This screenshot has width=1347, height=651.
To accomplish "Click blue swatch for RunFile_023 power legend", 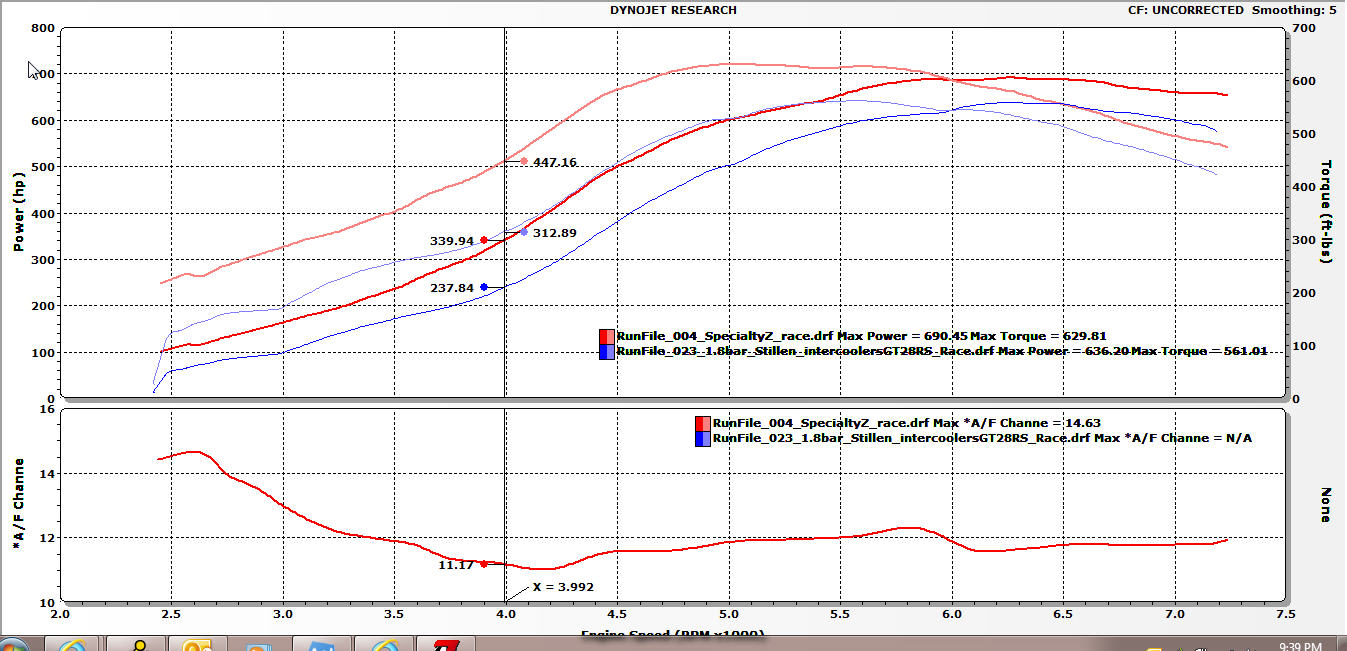I will 607,352.
